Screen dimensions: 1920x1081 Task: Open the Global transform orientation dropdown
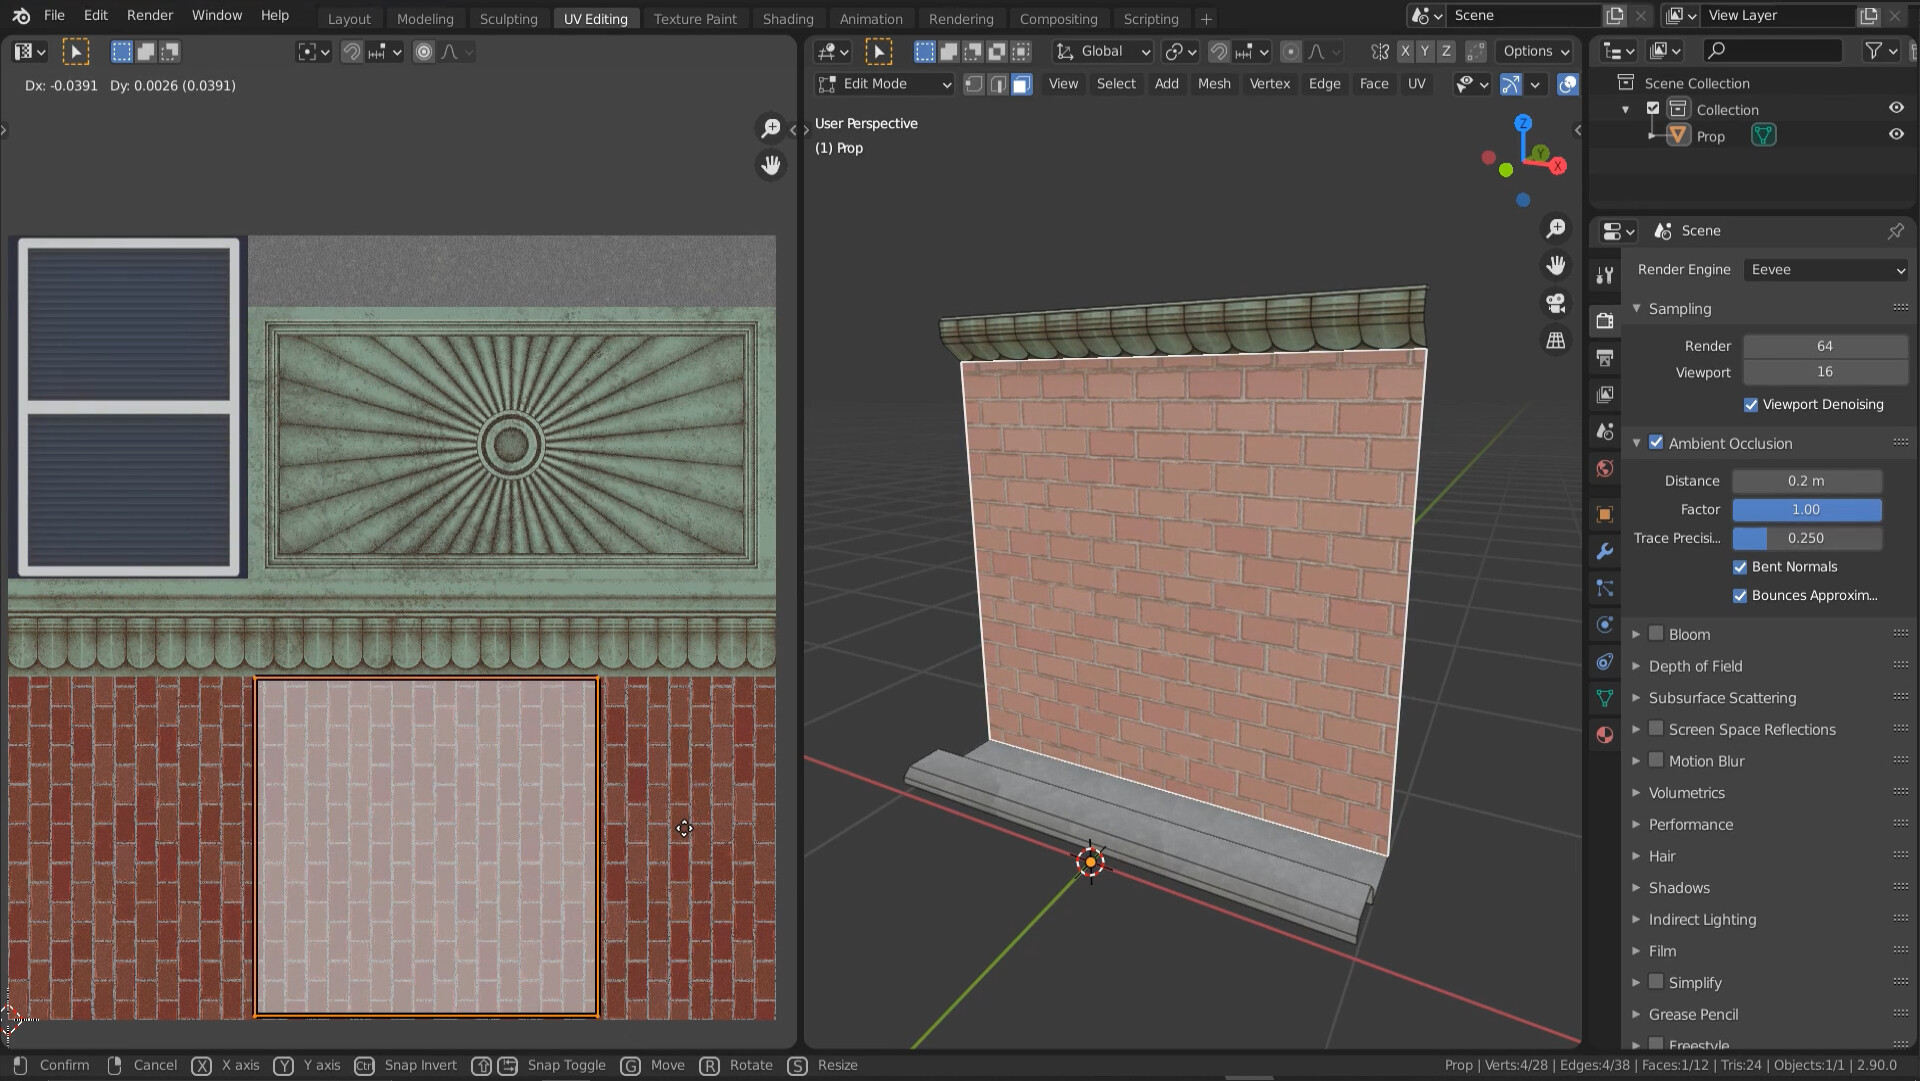[1102, 51]
